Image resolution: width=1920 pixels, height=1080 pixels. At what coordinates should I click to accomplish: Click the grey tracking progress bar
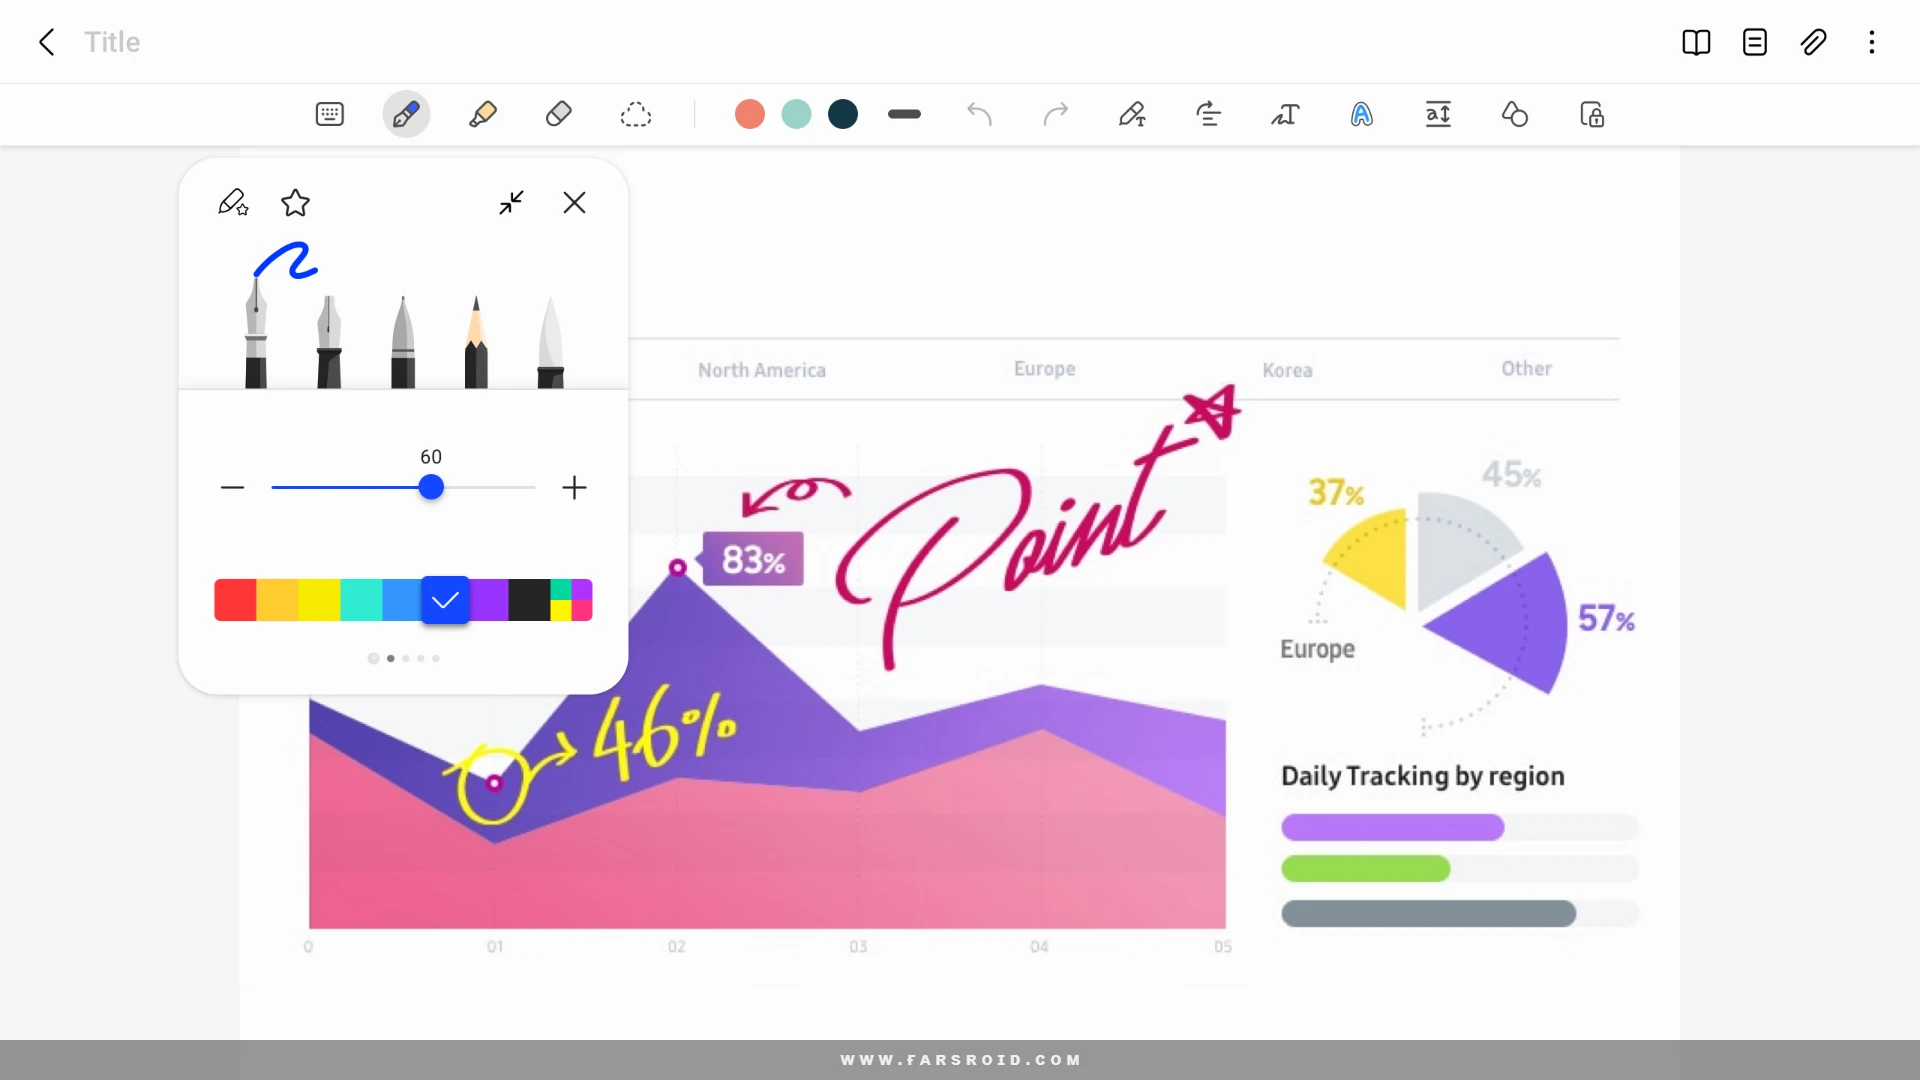pos(1428,913)
